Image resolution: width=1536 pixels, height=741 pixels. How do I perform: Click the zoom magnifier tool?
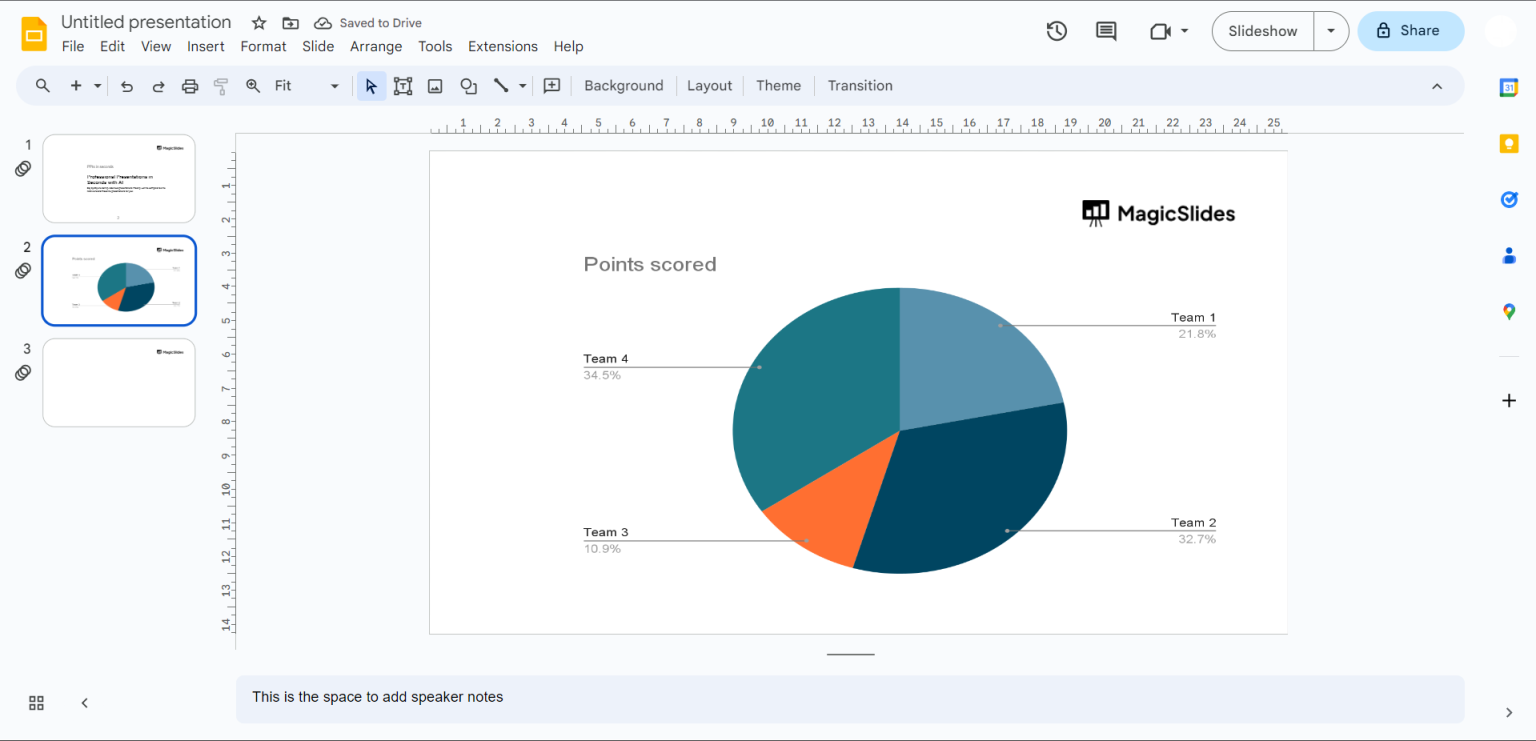coord(253,86)
